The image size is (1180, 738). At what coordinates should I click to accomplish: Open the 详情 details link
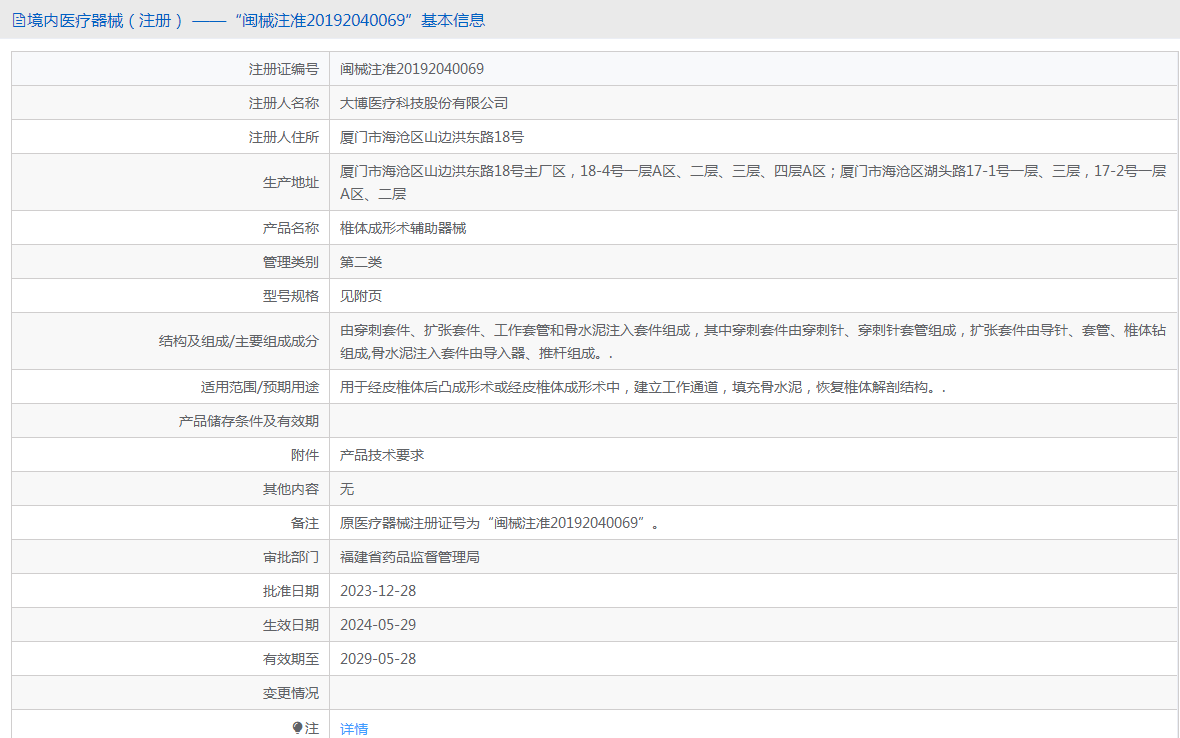pos(354,729)
